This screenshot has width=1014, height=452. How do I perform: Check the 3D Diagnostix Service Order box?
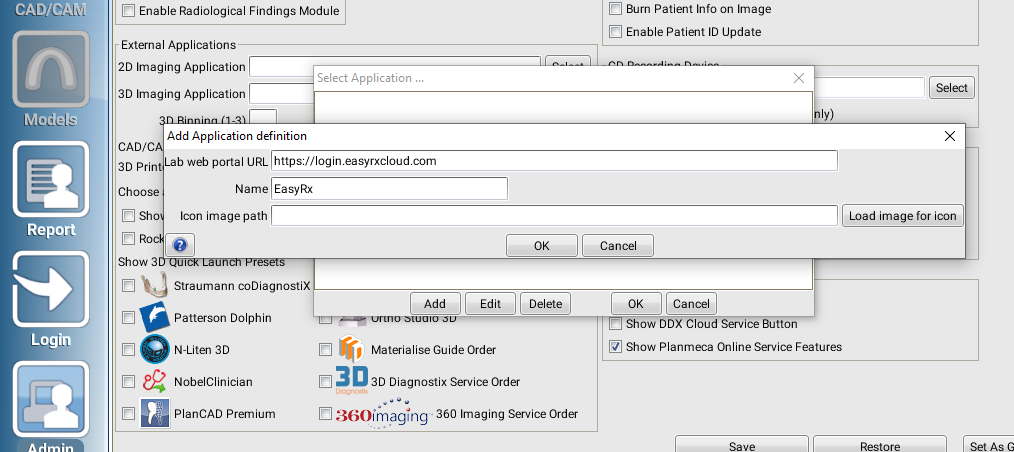[325, 382]
